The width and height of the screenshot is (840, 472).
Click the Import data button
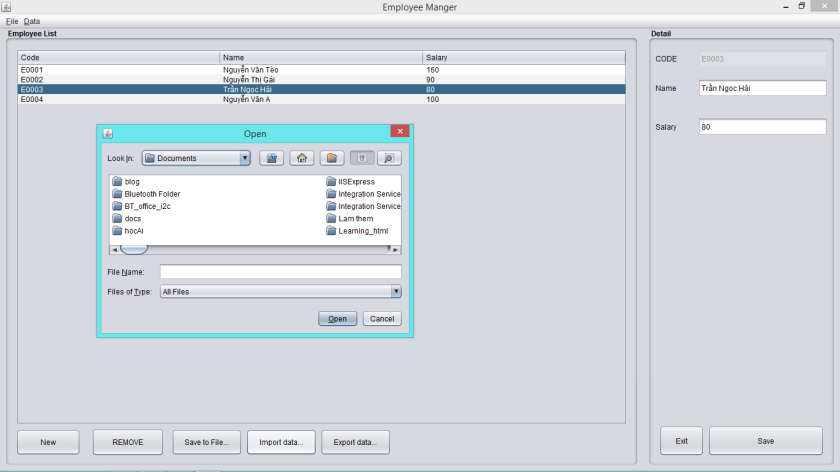281,442
